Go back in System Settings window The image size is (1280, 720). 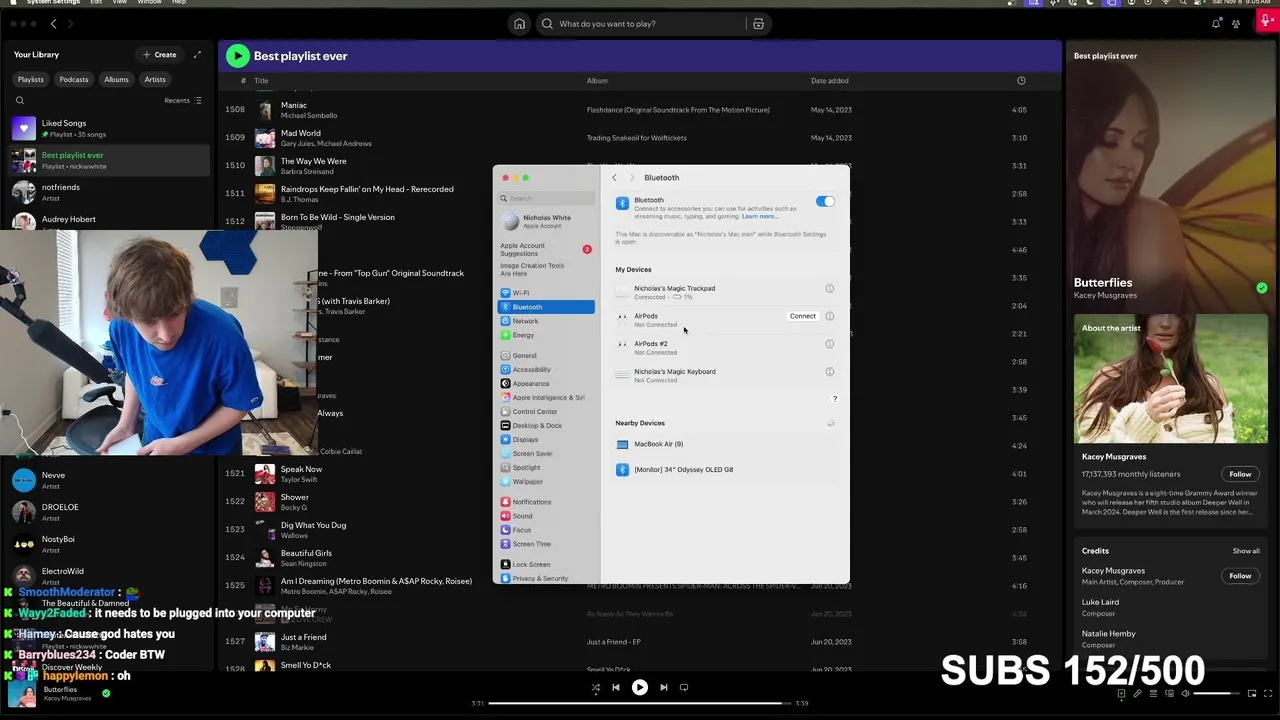[x=614, y=178]
